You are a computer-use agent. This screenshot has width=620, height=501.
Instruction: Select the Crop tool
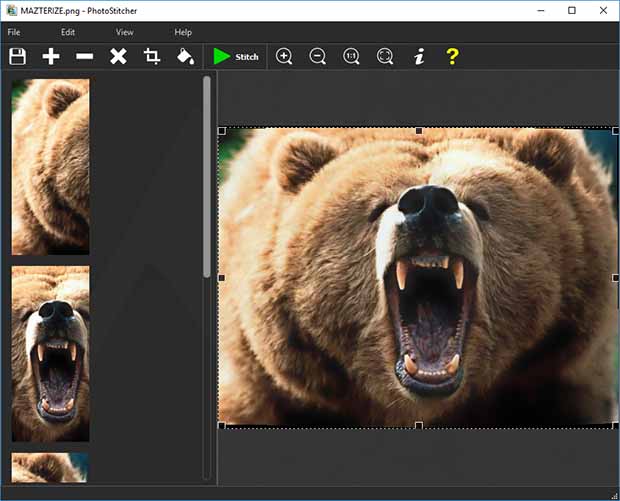(152, 57)
